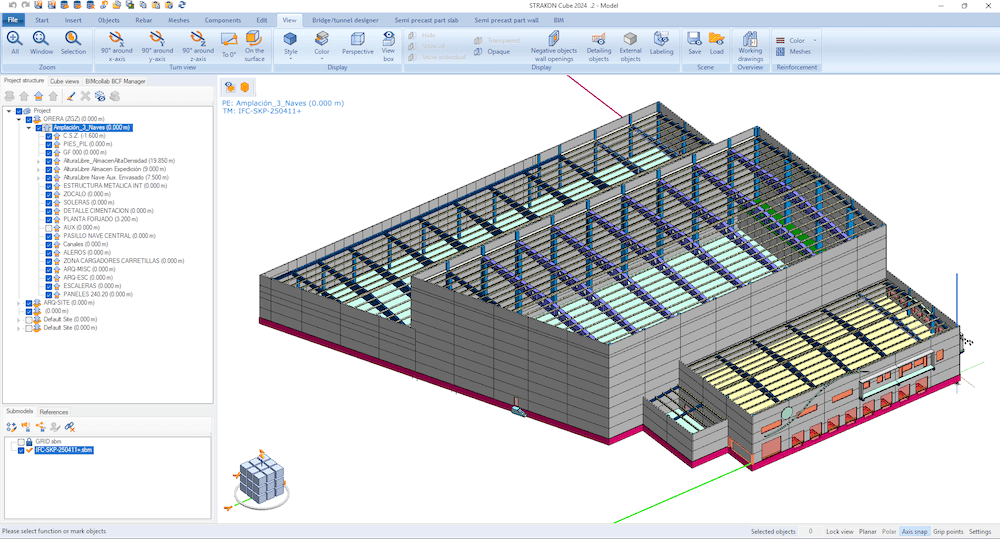Select ESTRUCTURA METALICA INT tree row

tap(115, 186)
